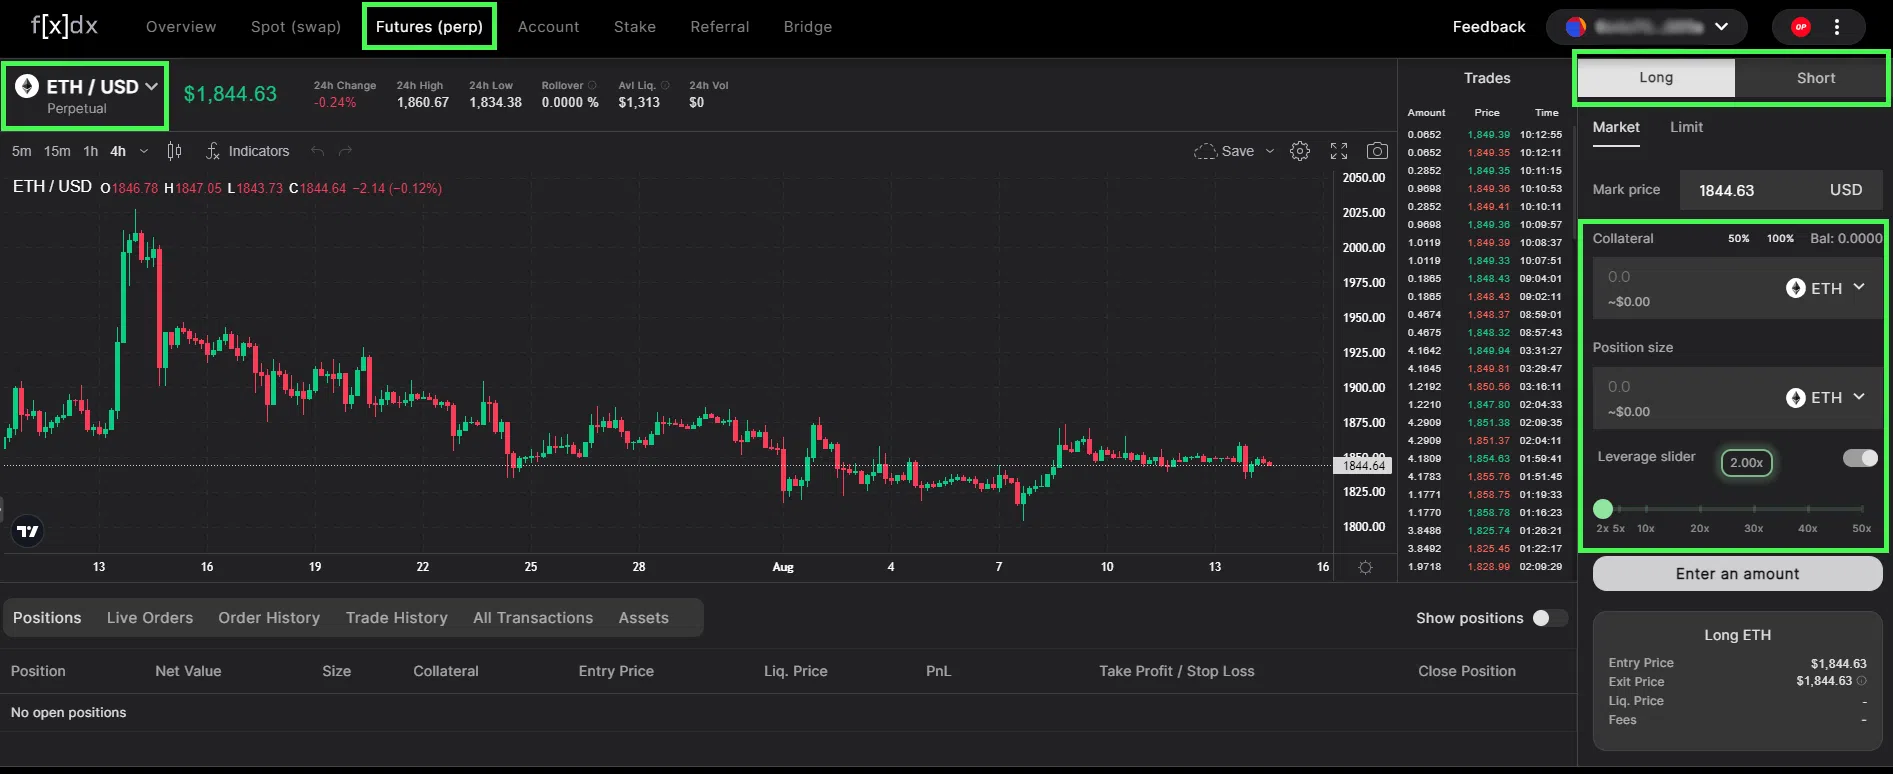The width and height of the screenshot is (1893, 774).
Task: Open the Bridge page
Action: click(x=808, y=27)
